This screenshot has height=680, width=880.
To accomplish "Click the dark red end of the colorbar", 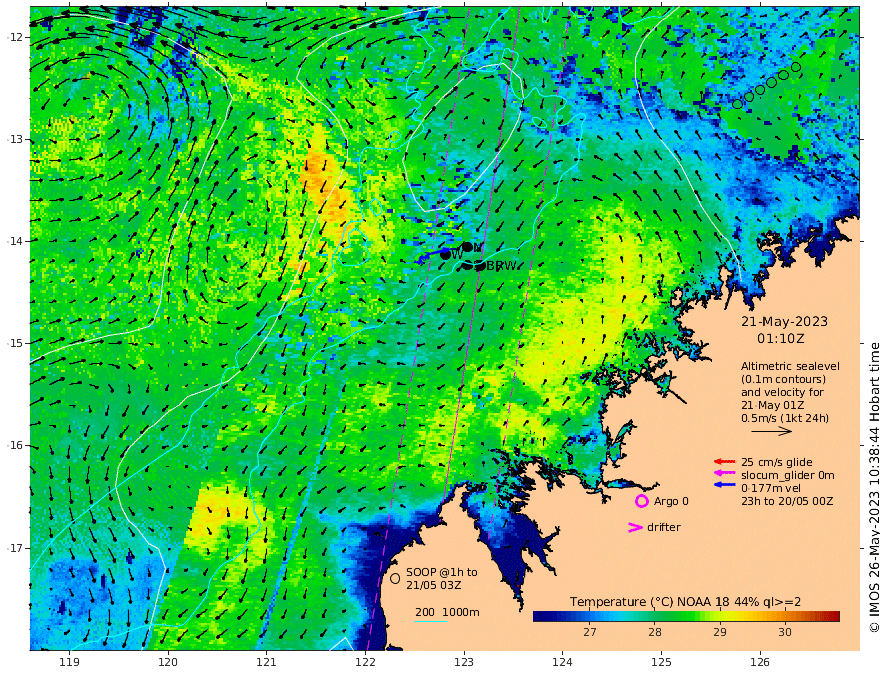I will (x=833, y=617).
